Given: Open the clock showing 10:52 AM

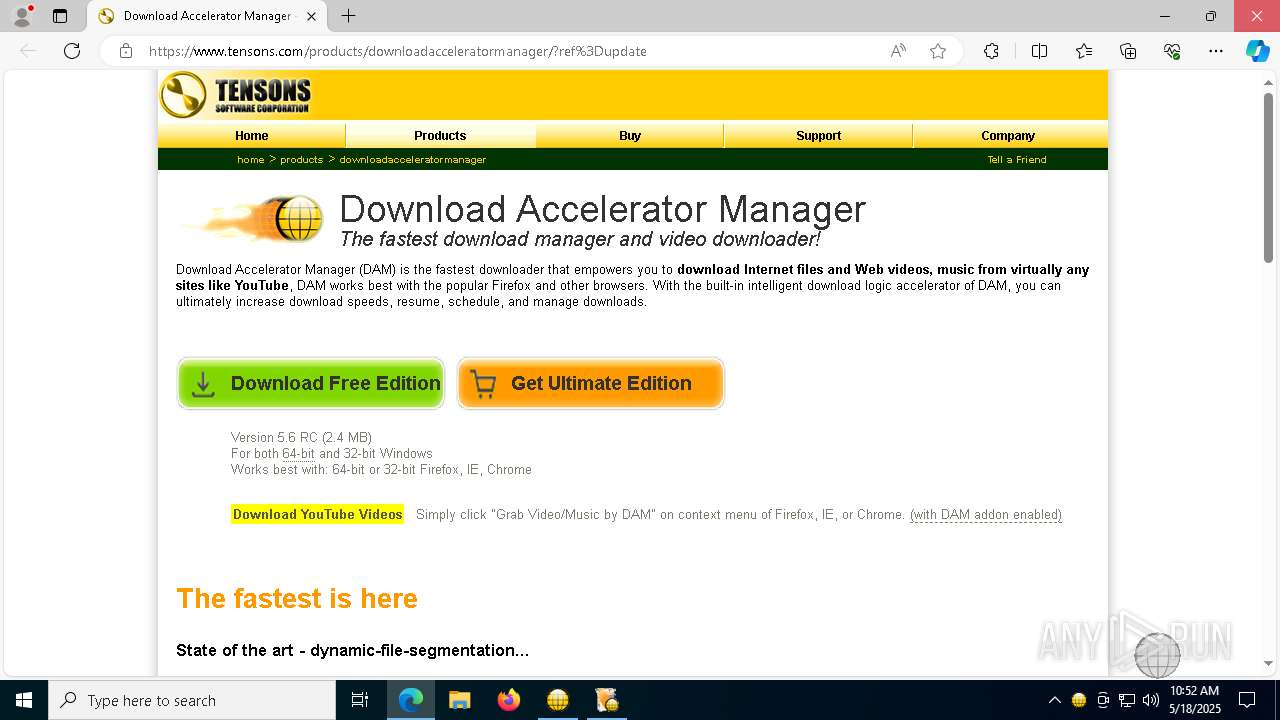Looking at the screenshot, I should (x=1195, y=700).
